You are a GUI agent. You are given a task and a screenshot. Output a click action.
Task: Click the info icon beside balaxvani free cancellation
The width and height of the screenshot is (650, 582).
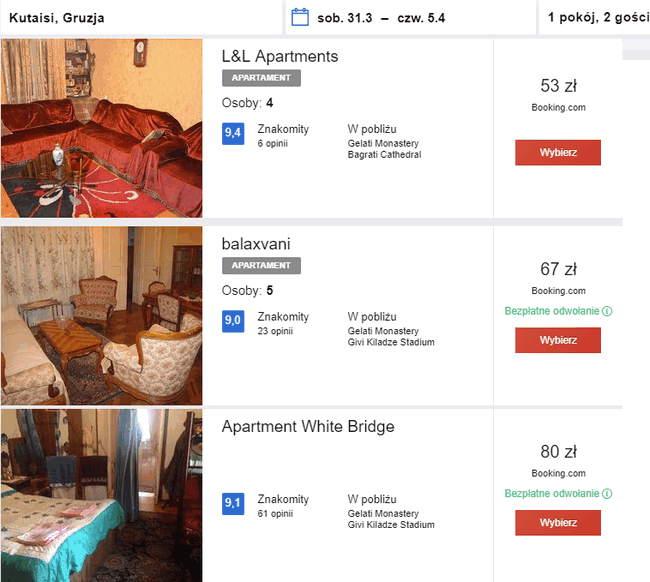[x=607, y=311]
